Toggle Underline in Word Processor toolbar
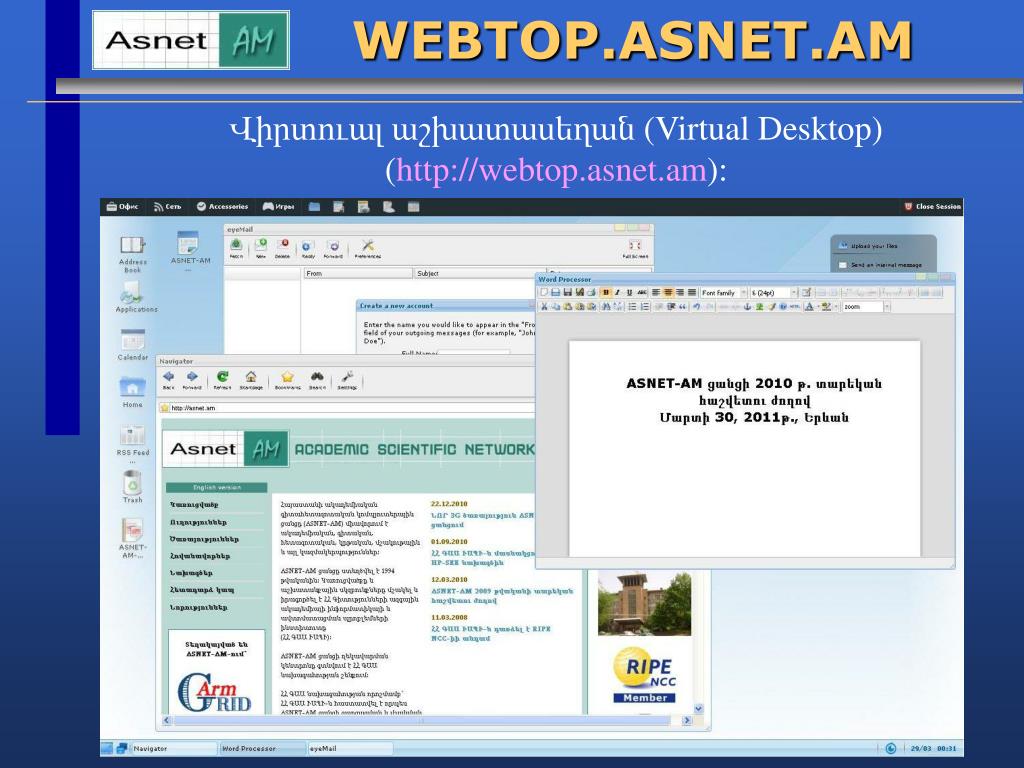The height and width of the screenshot is (768, 1024). 630,293
